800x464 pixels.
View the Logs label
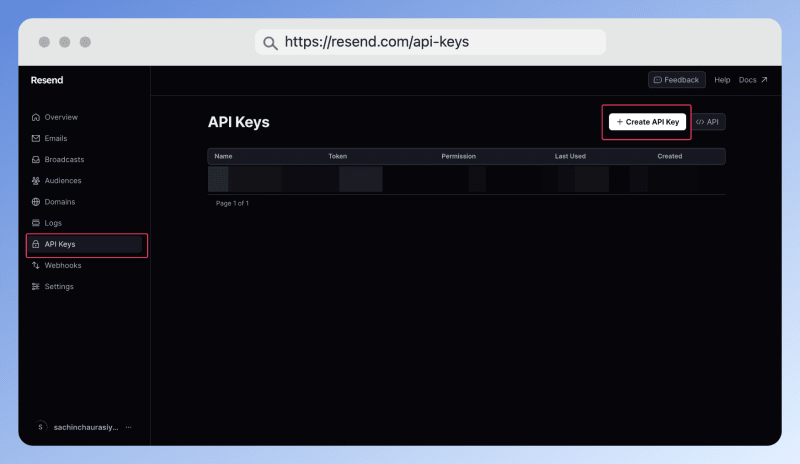click(53, 223)
